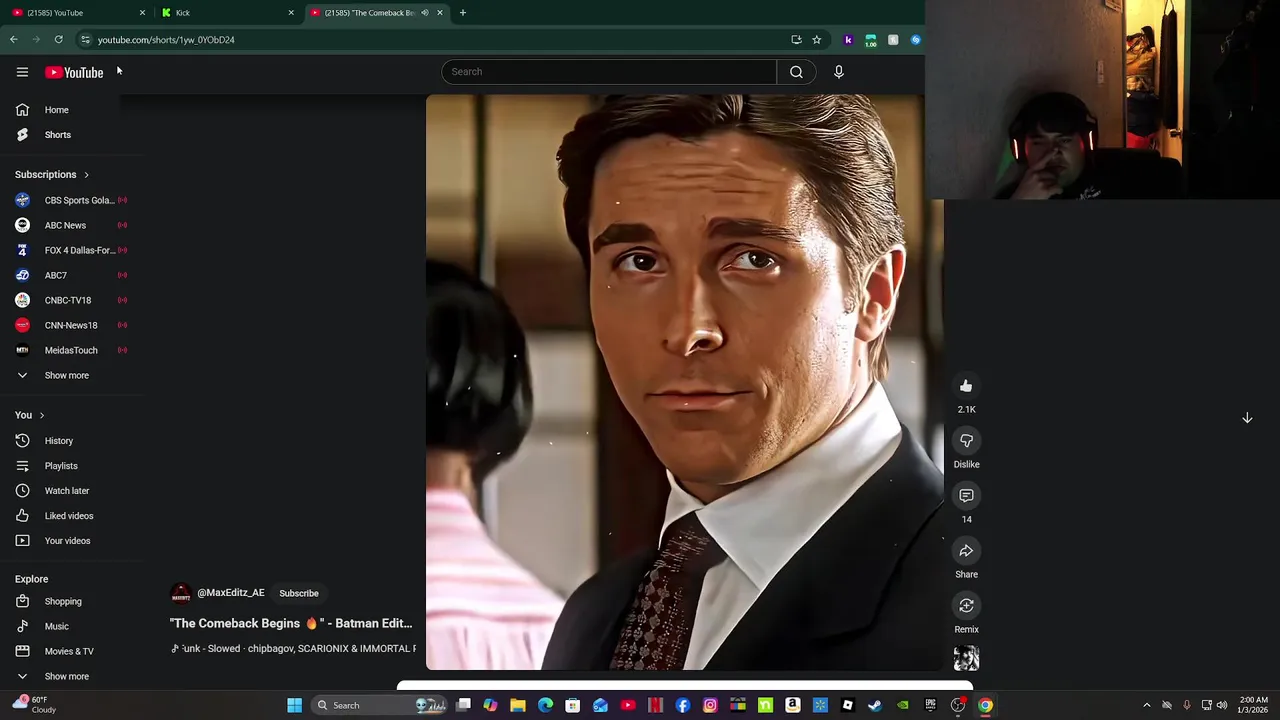The image size is (1280, 720).
Task: Subscribe to @MaxEditz_AE
Action: 299,594
